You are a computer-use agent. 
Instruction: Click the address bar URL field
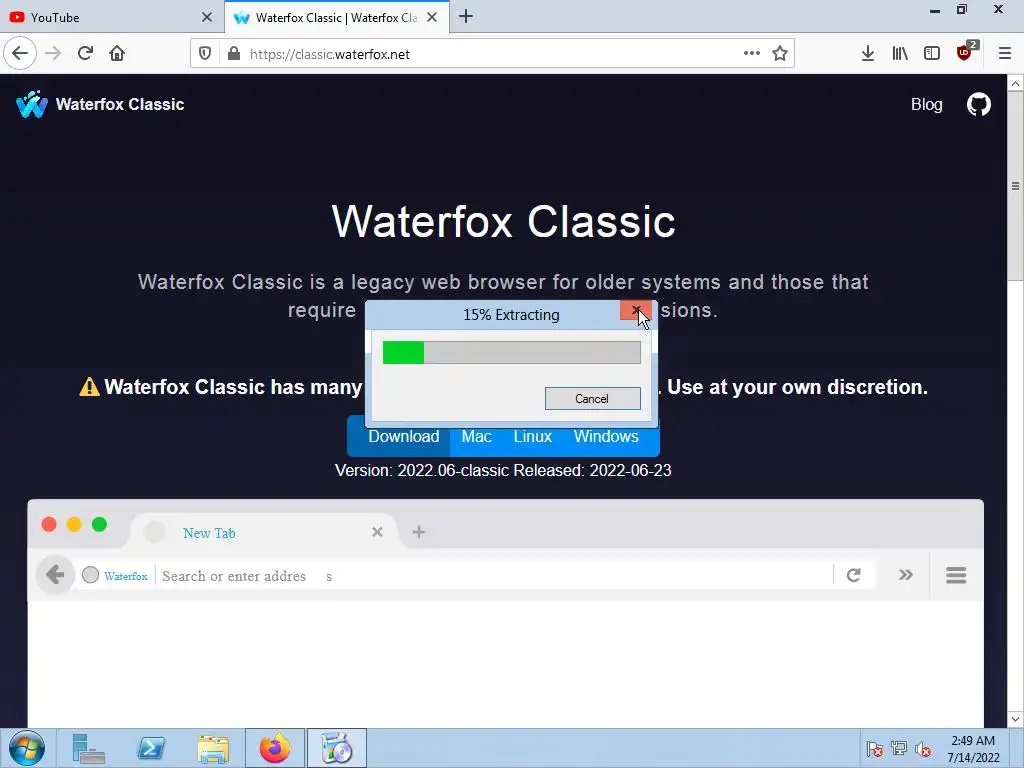(493, 54)
